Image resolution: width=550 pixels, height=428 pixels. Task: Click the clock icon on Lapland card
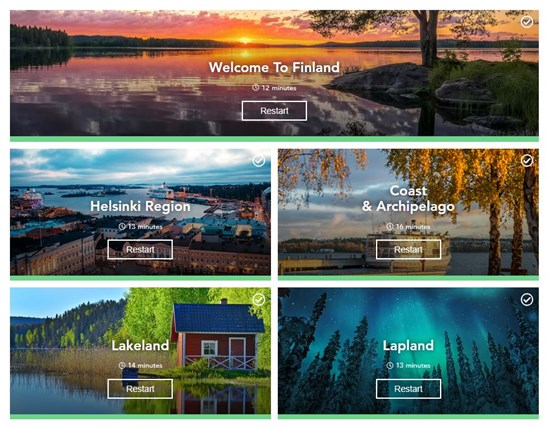tap(390, 365)
